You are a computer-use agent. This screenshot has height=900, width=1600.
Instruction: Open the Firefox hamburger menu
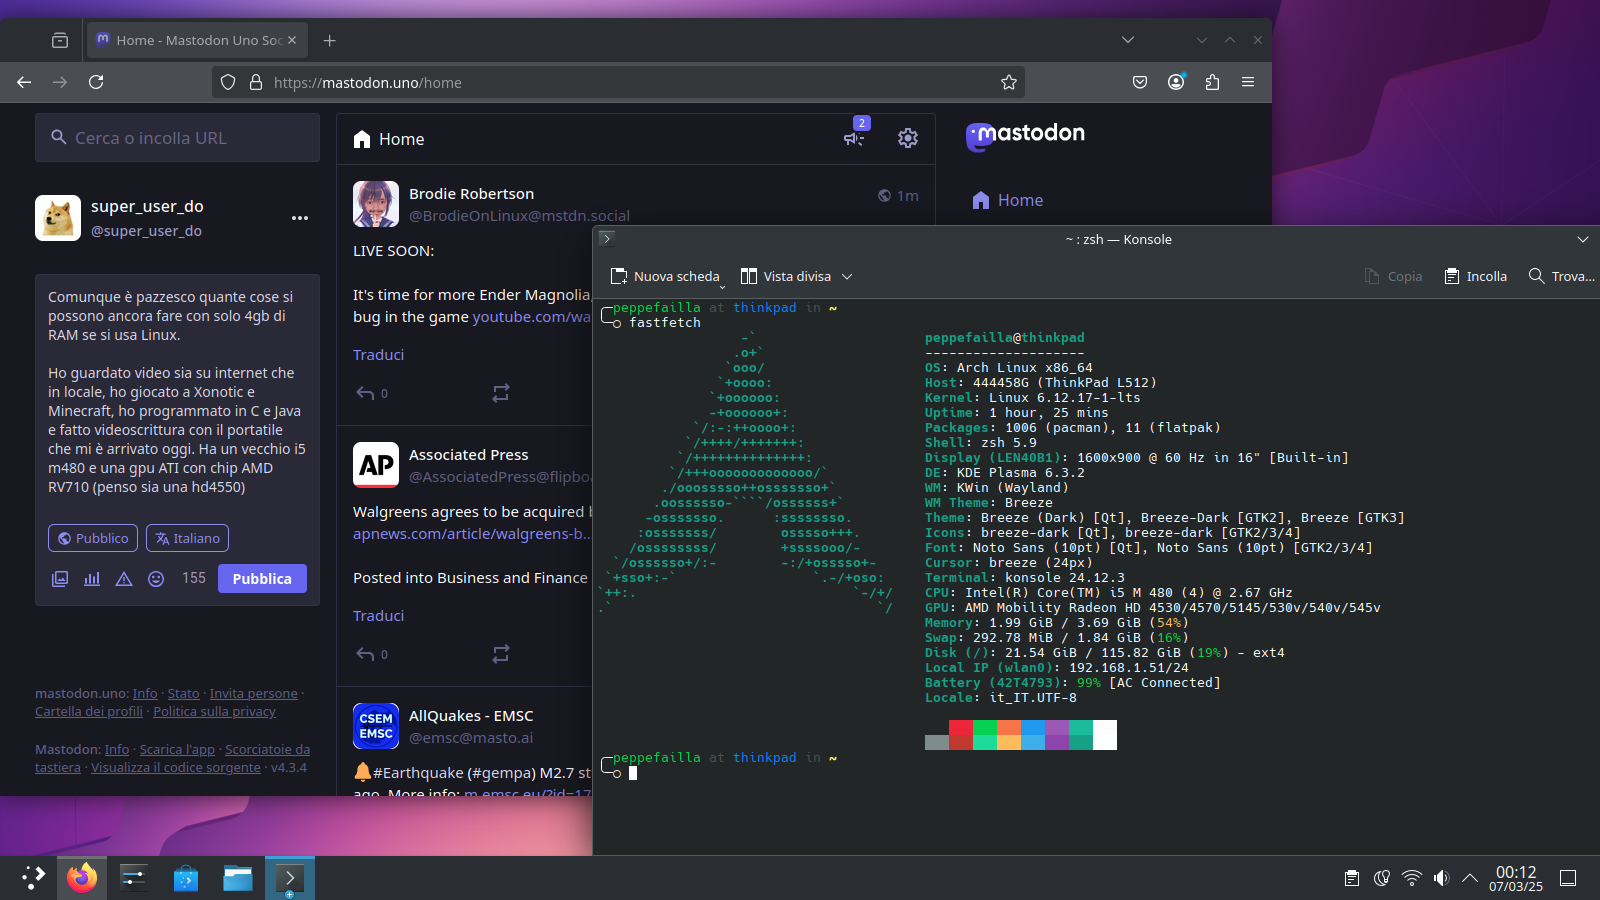pyautogui.click(x=1248, y=82)
